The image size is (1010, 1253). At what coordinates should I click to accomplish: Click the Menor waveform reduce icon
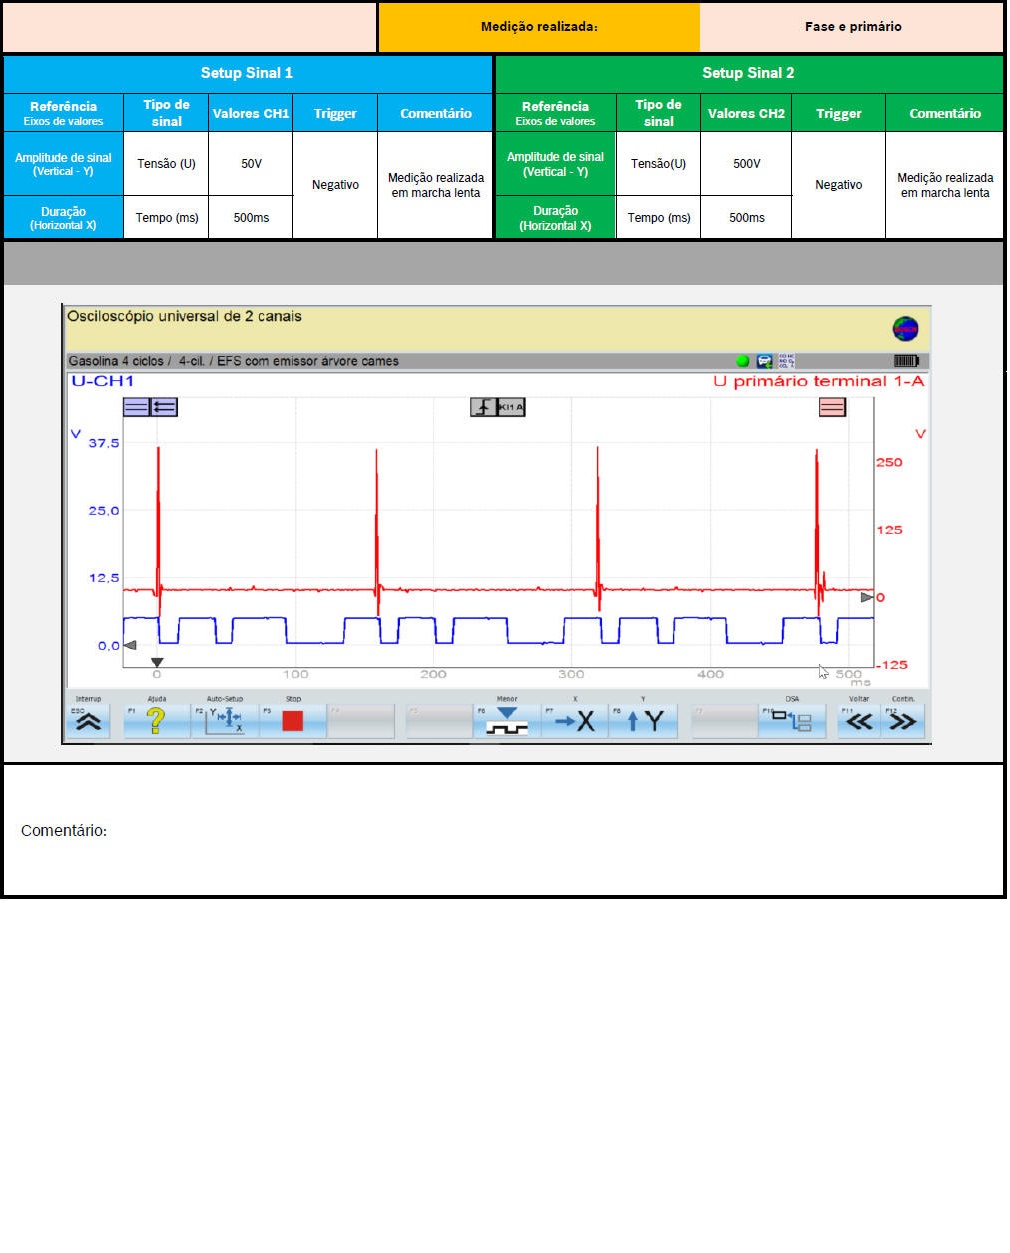click(507, 721)
